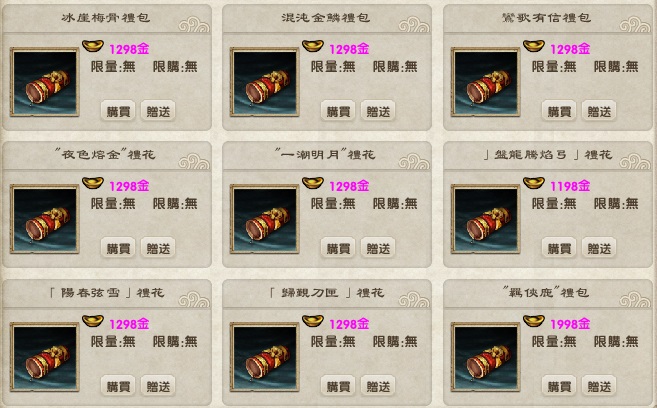Image resolution: width=657 pixels, height=408 pixels.
Task: Click 贈送 for the 1998金 羈俠鹿禮包
Action: (599, 386)
